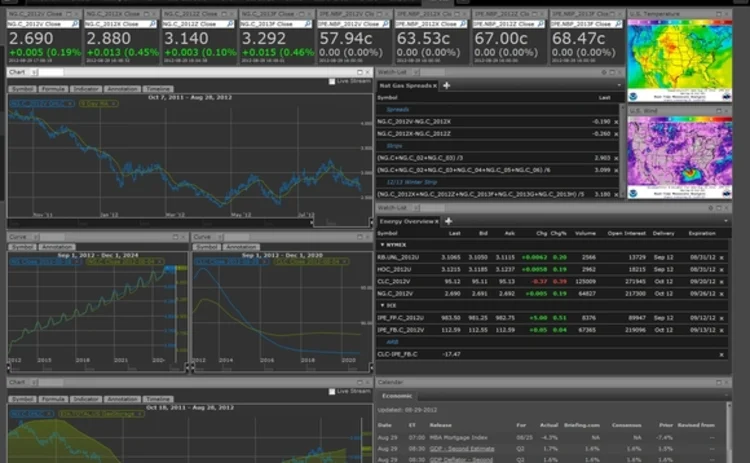
Task: Remove the HOC_2012U row
Action: click(x=722, y=270)
